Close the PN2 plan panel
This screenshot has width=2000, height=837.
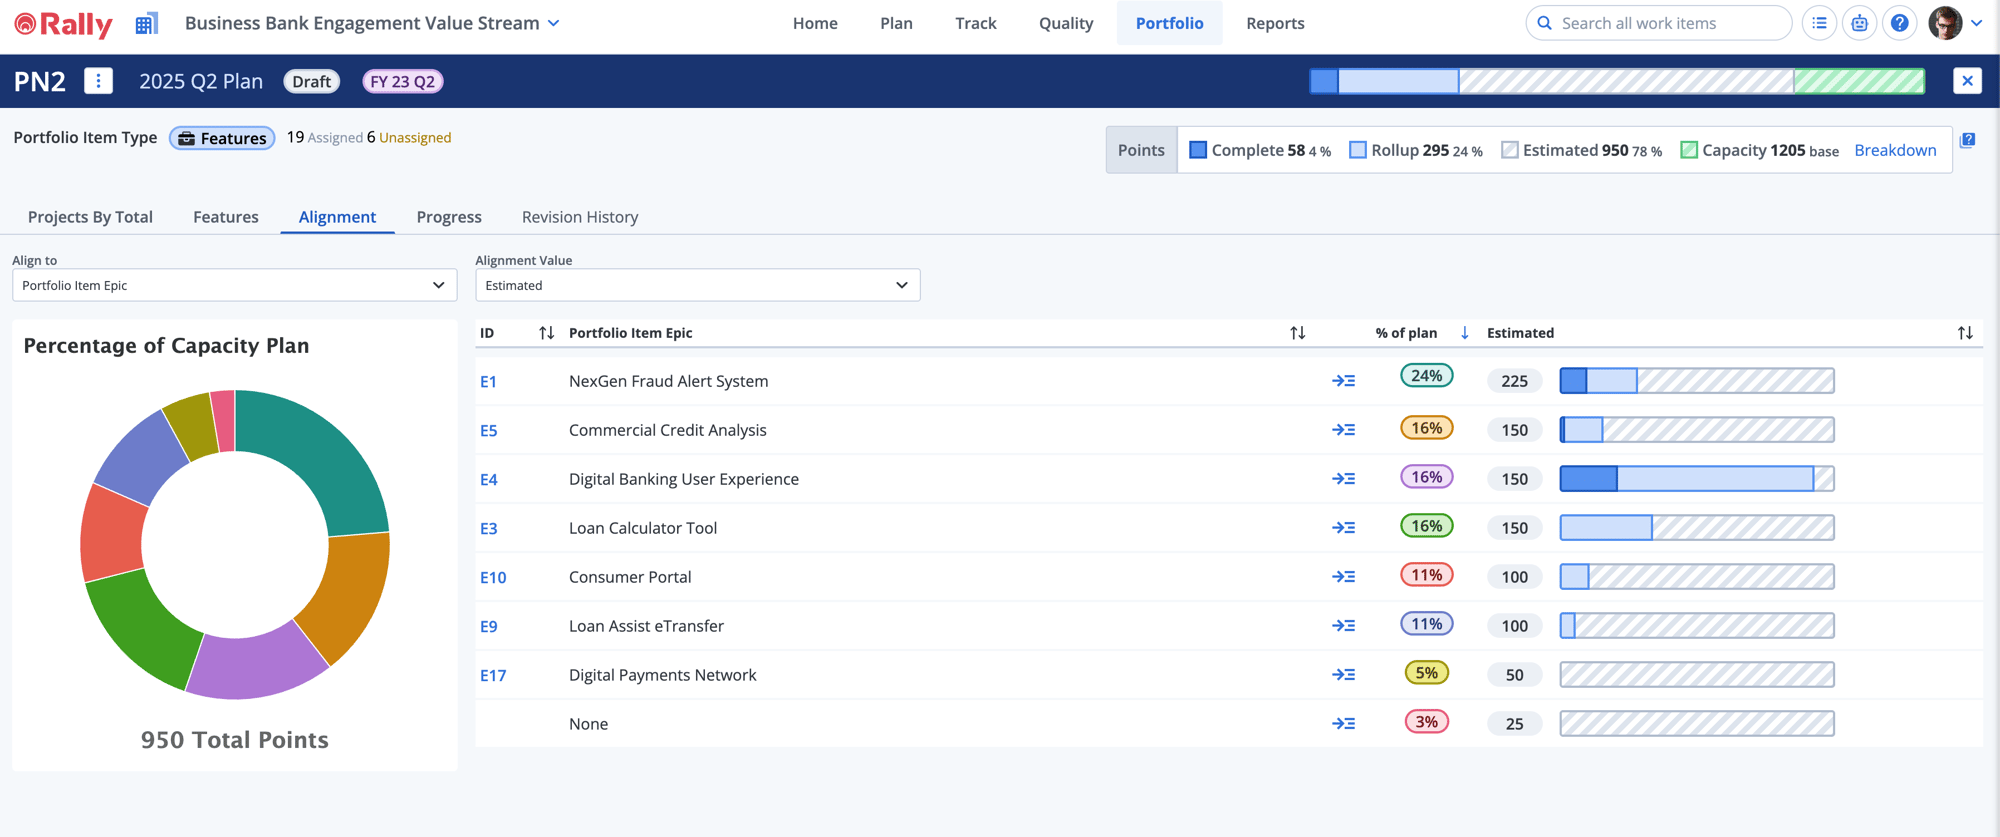[x=1967, y=81]
